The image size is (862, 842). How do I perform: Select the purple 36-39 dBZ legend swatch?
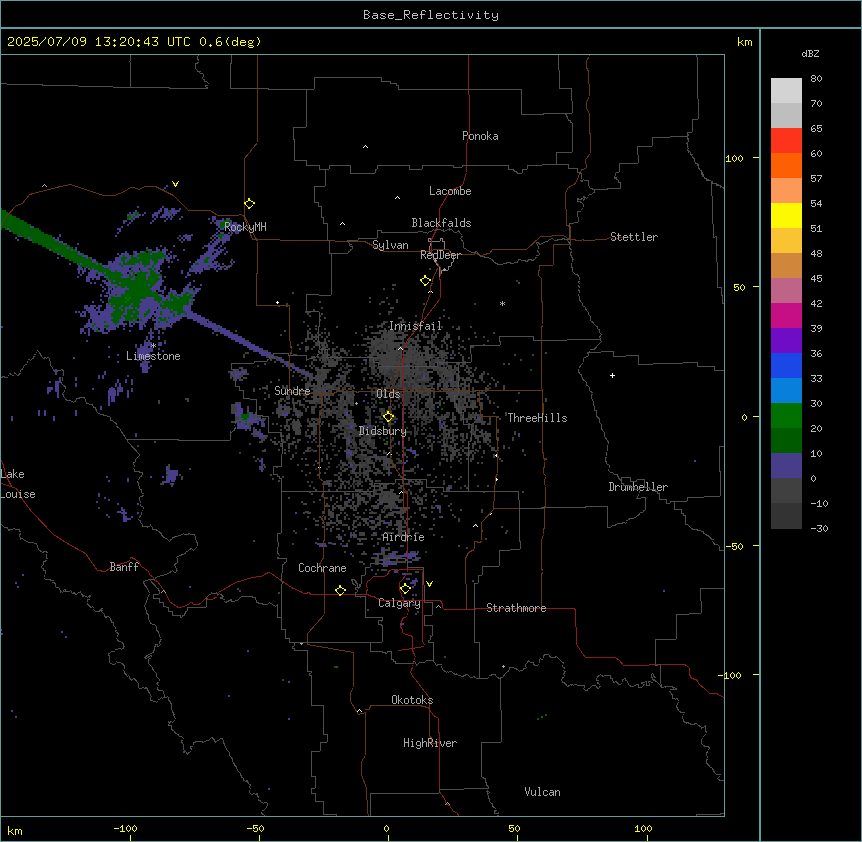click(x=786, y=340)
